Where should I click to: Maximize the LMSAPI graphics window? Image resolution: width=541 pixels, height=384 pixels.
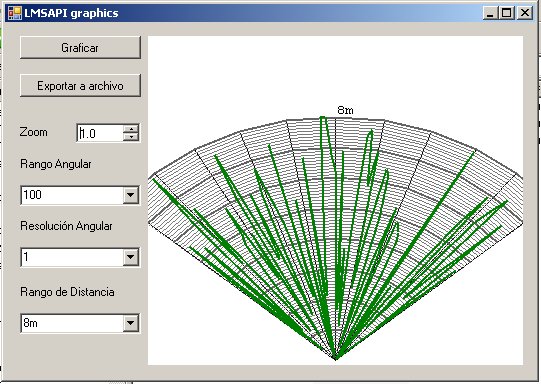tap(506, 13)
